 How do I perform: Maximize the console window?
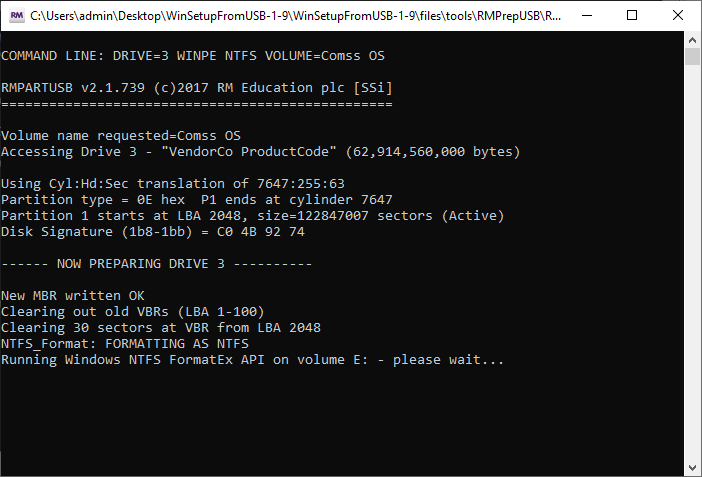click(632, 16)
